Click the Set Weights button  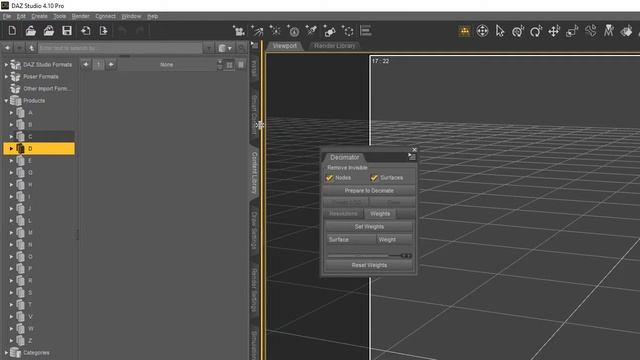point(369,227)
